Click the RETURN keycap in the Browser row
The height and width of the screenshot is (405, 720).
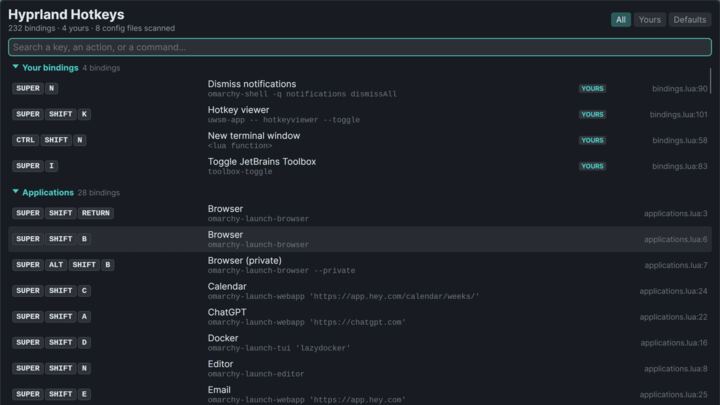96,213
